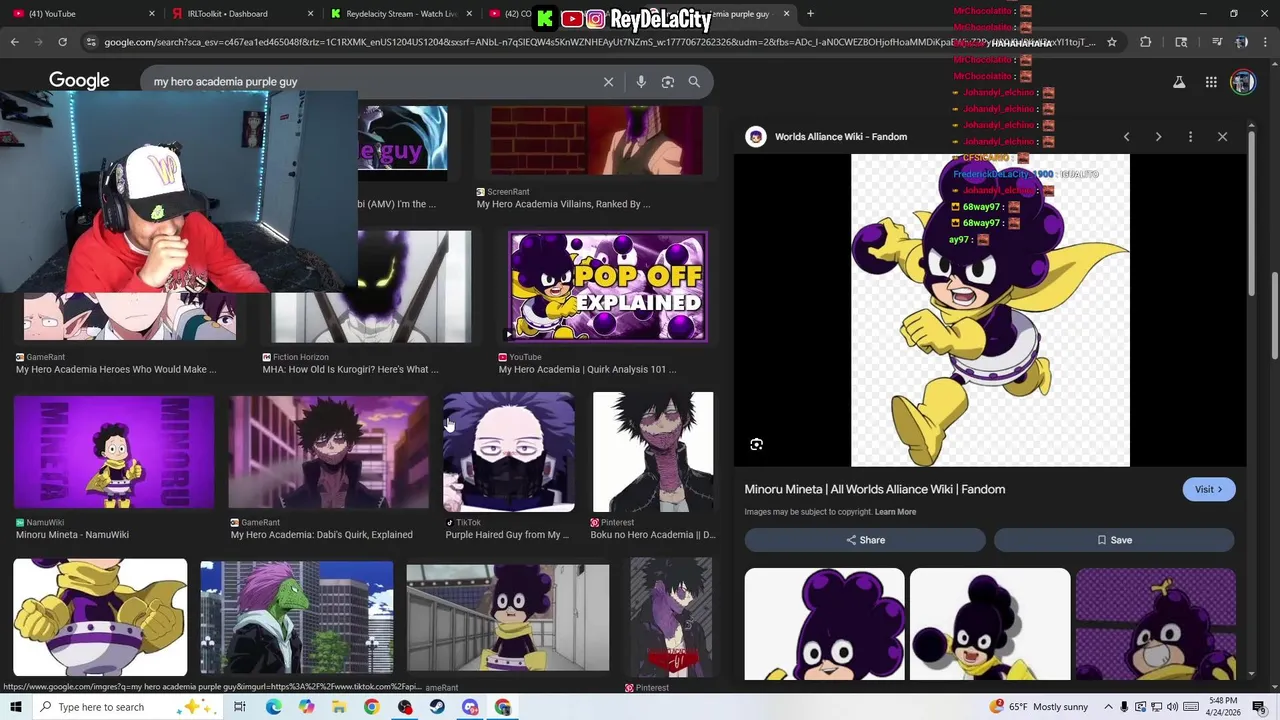Save the previewed Mineta image
This screenshot has height=720, width=1280.
[1114, 540]
